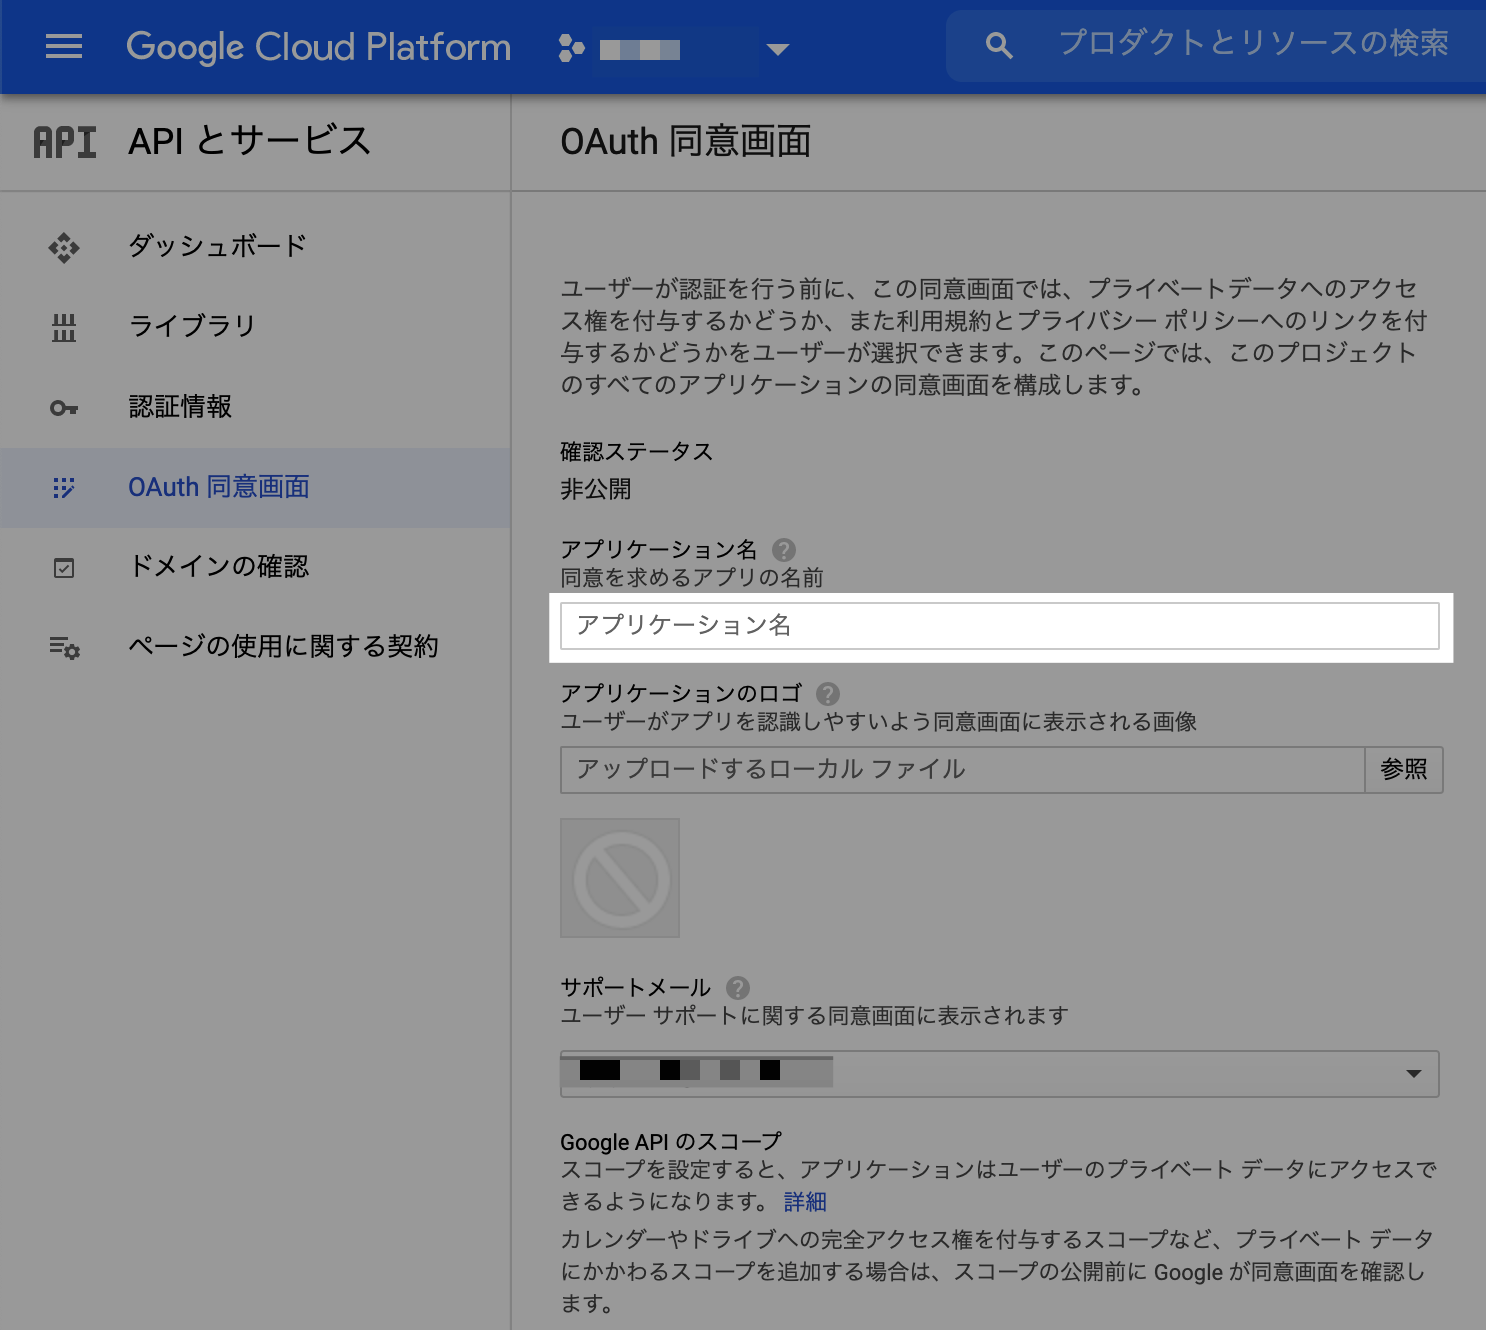Click the search magnifier icon
This screenshot has width=1486, height=1330.
(x=999, y=45)
